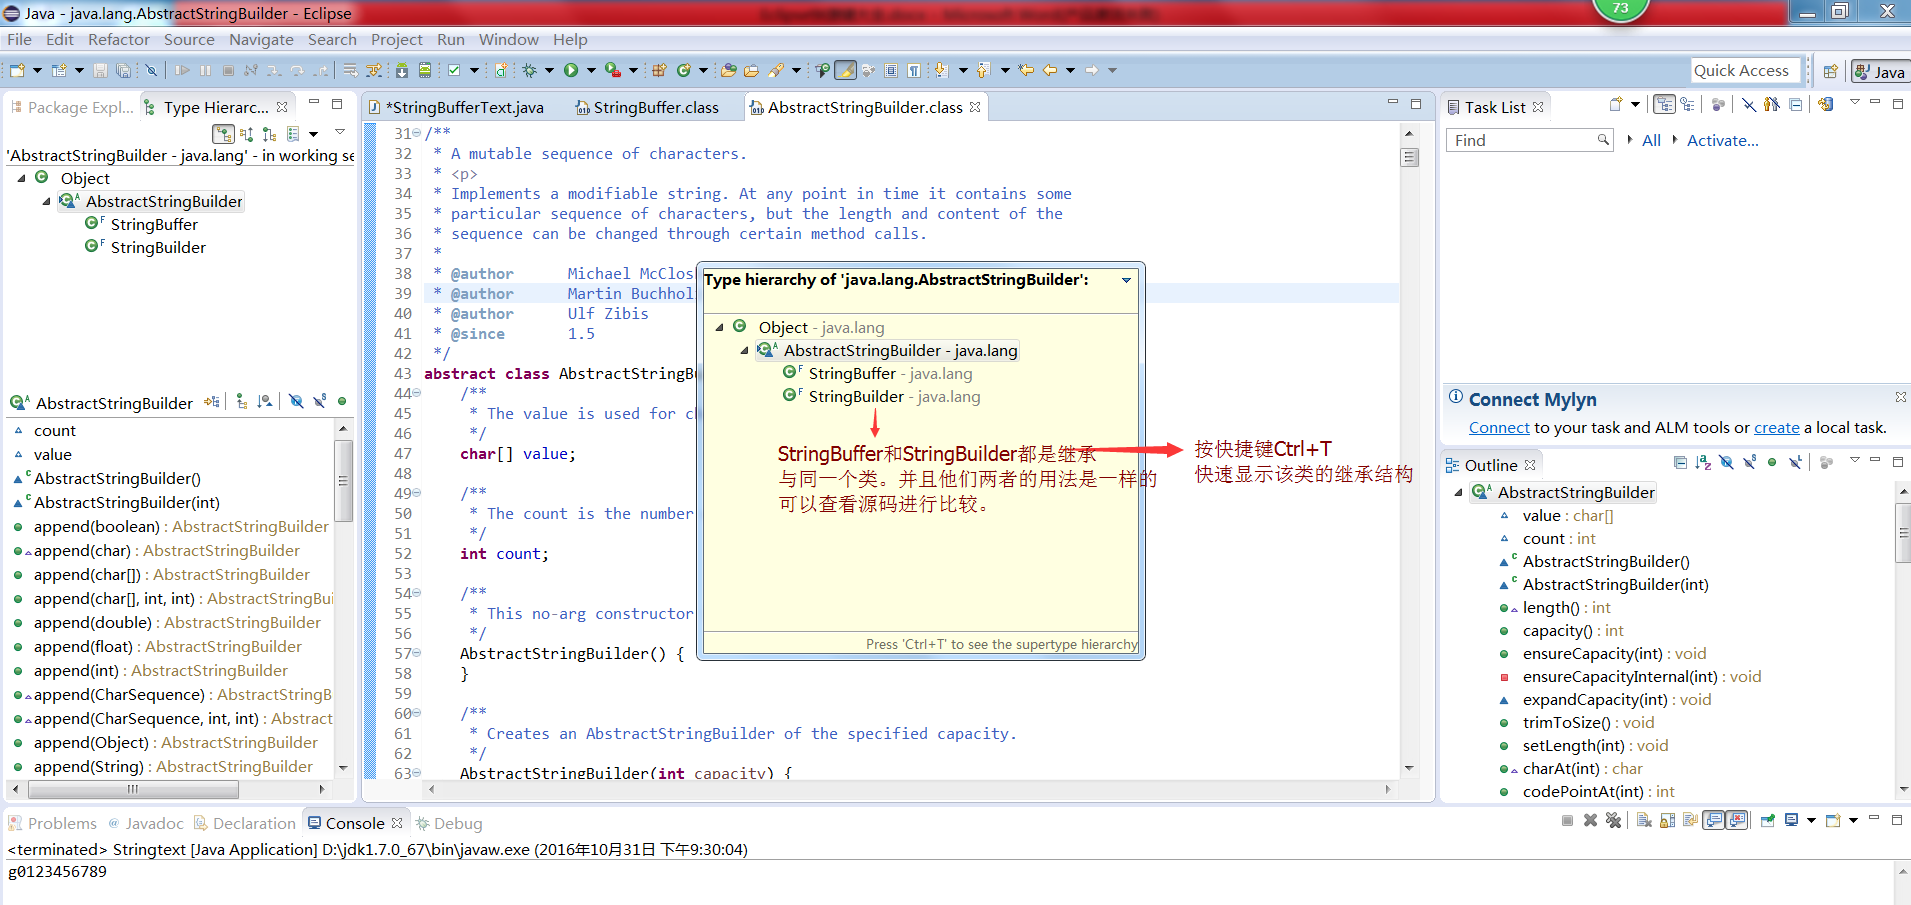This screenshot has width=1911, height=905.
Task: Click the Remove All Terminated Launches icon
Action: pyautogui.click(x=1613, y=821)
